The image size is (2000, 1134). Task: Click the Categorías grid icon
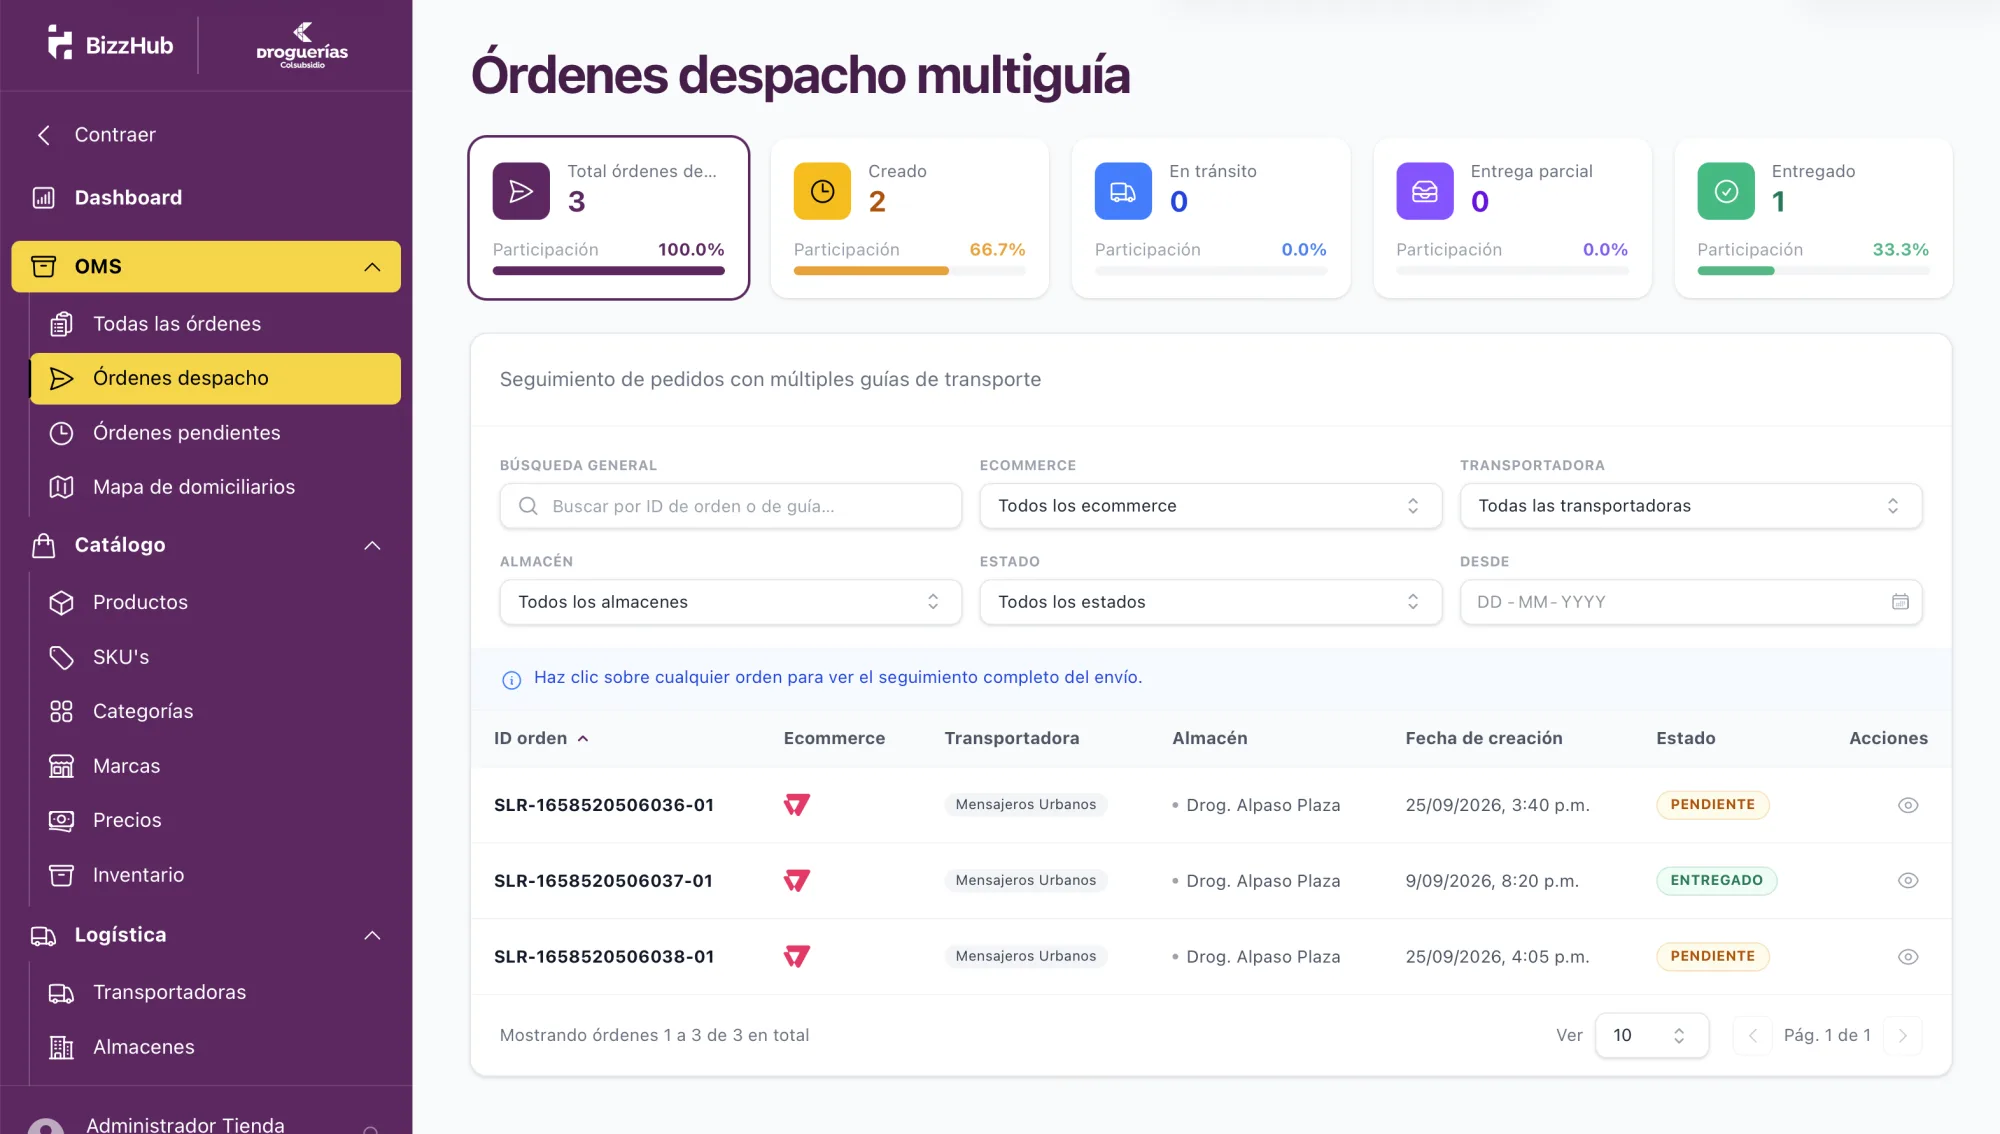[62, 712]
